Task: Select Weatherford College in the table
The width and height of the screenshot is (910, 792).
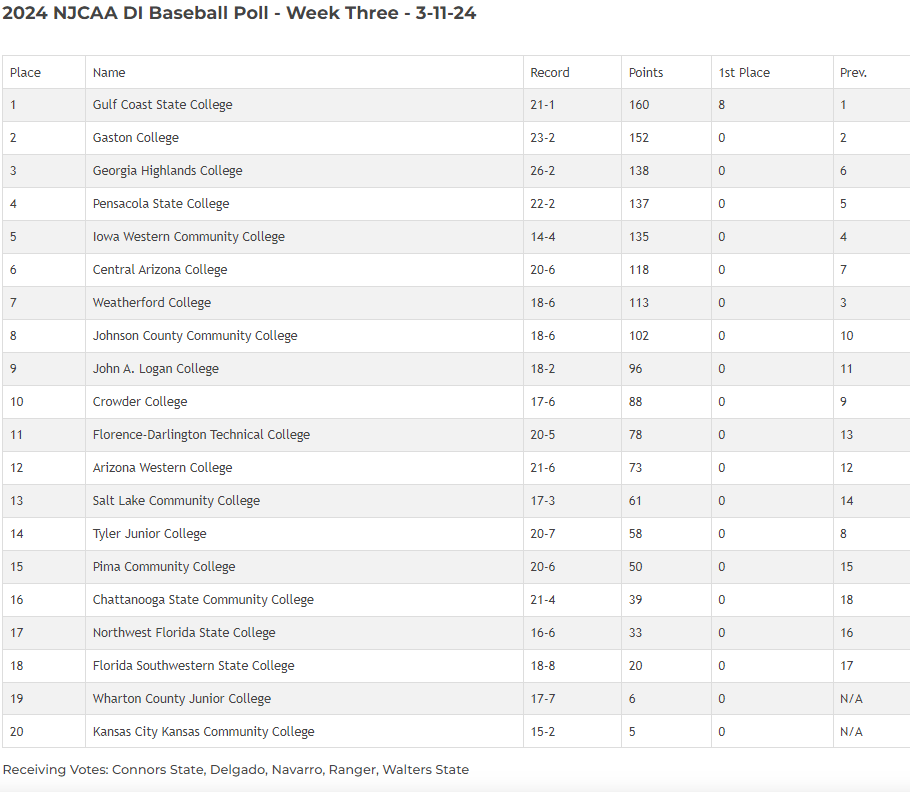Action: point(152,303)
